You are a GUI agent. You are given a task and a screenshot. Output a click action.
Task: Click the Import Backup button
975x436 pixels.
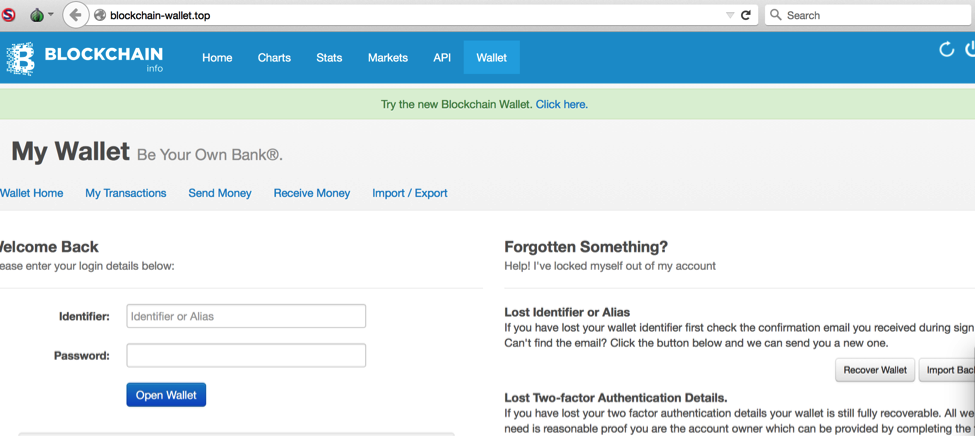(x=947, y=370)
